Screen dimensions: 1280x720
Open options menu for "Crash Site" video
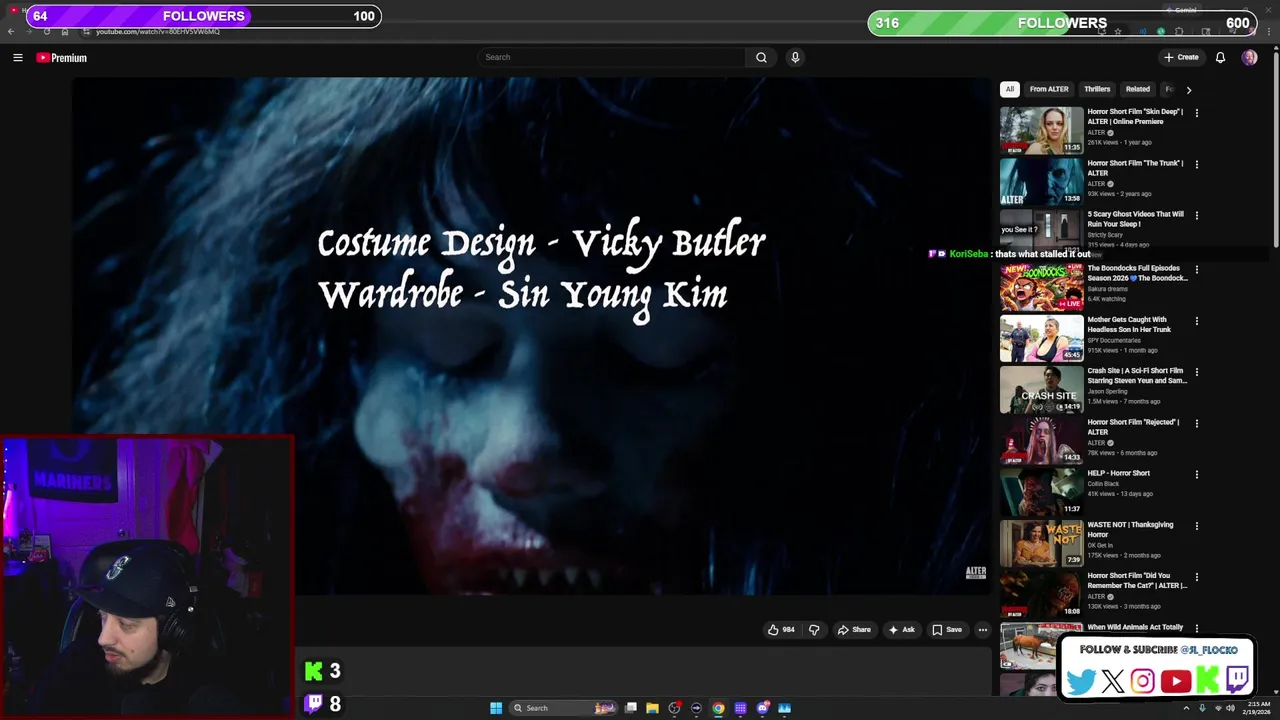click(1196, 372)
